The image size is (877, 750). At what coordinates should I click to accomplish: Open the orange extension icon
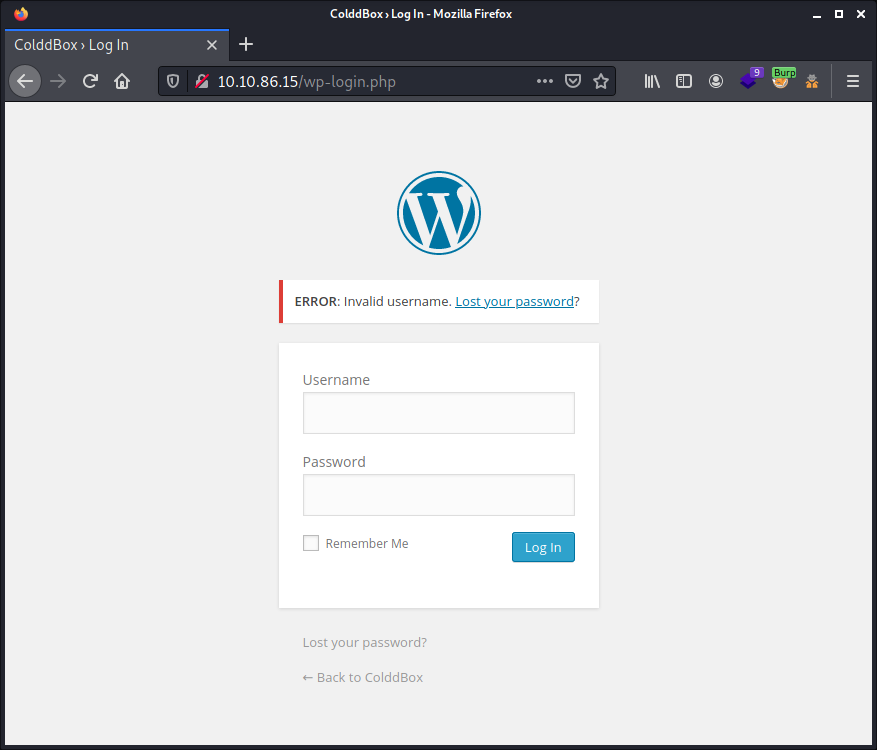click(x=812, y=82)
